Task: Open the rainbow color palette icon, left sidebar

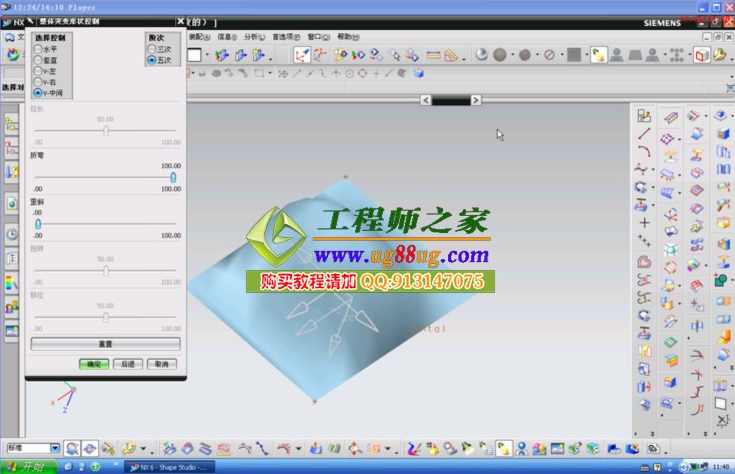Action: point(11,283)
